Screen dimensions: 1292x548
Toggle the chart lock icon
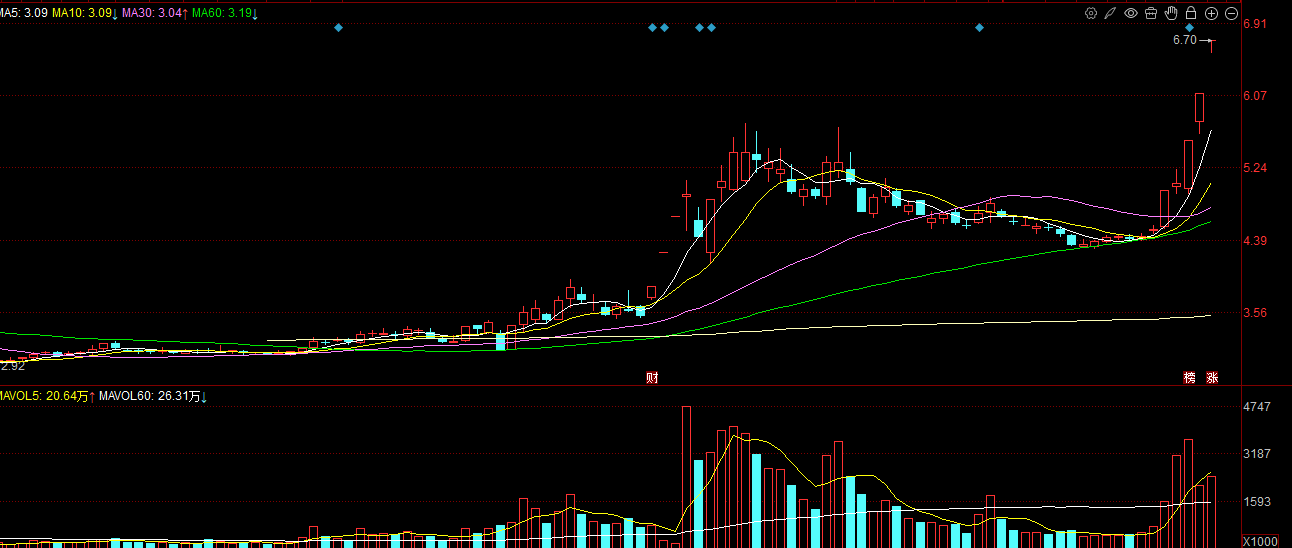tap(1191, 13)
